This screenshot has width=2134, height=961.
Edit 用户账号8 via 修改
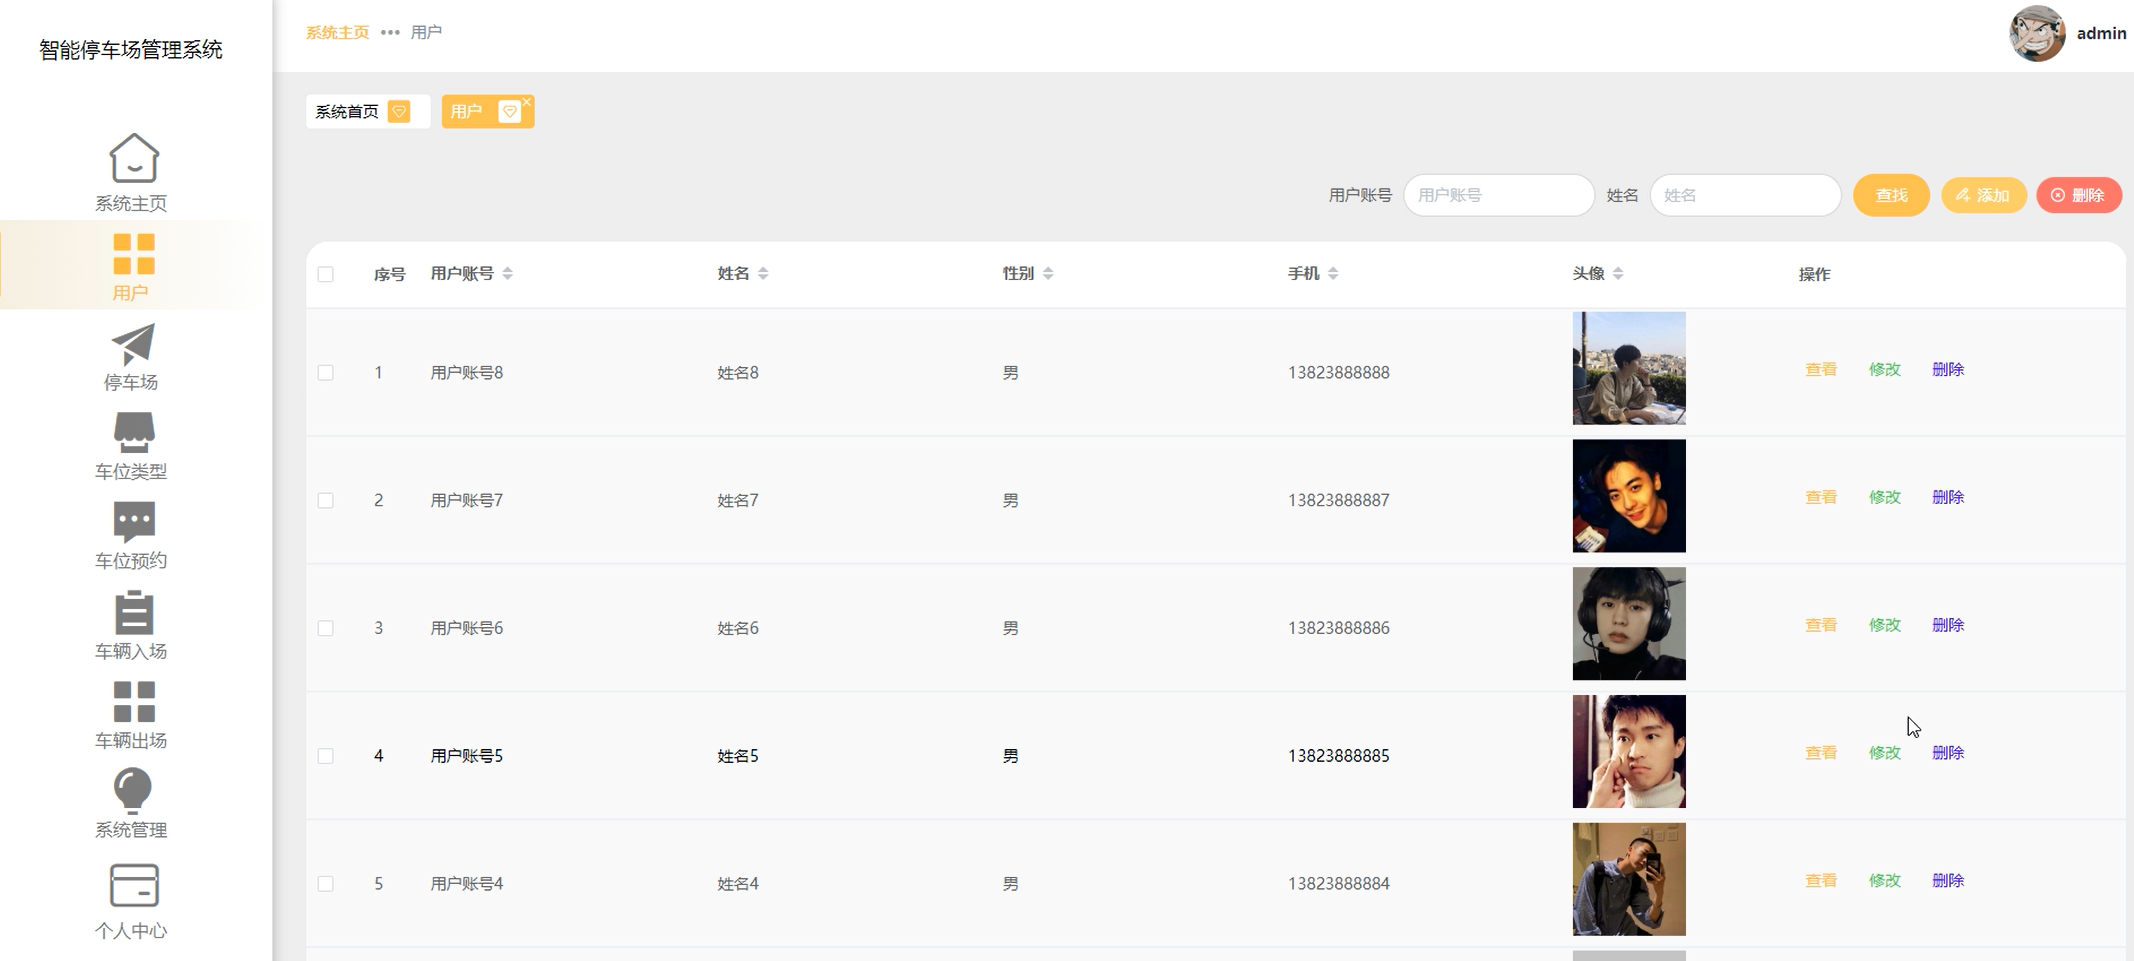click(1885, 369)
